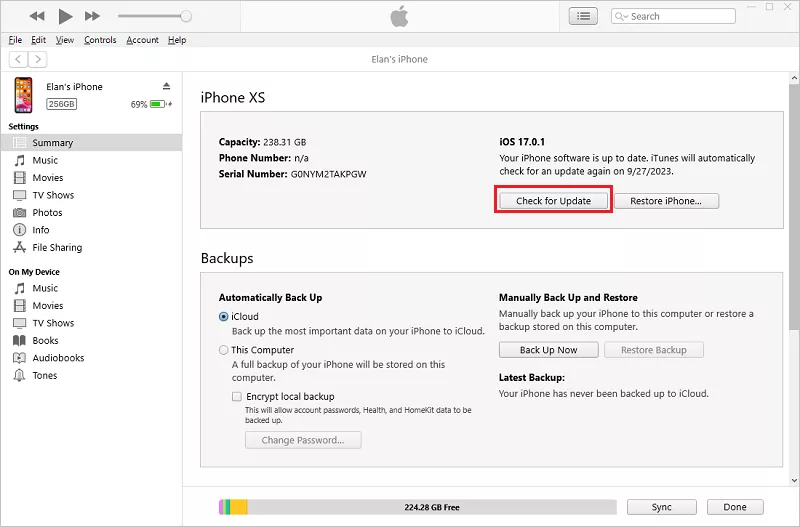Click the Apple logo in header
Viewport: 800px width, 527px height.
[399, 16]
